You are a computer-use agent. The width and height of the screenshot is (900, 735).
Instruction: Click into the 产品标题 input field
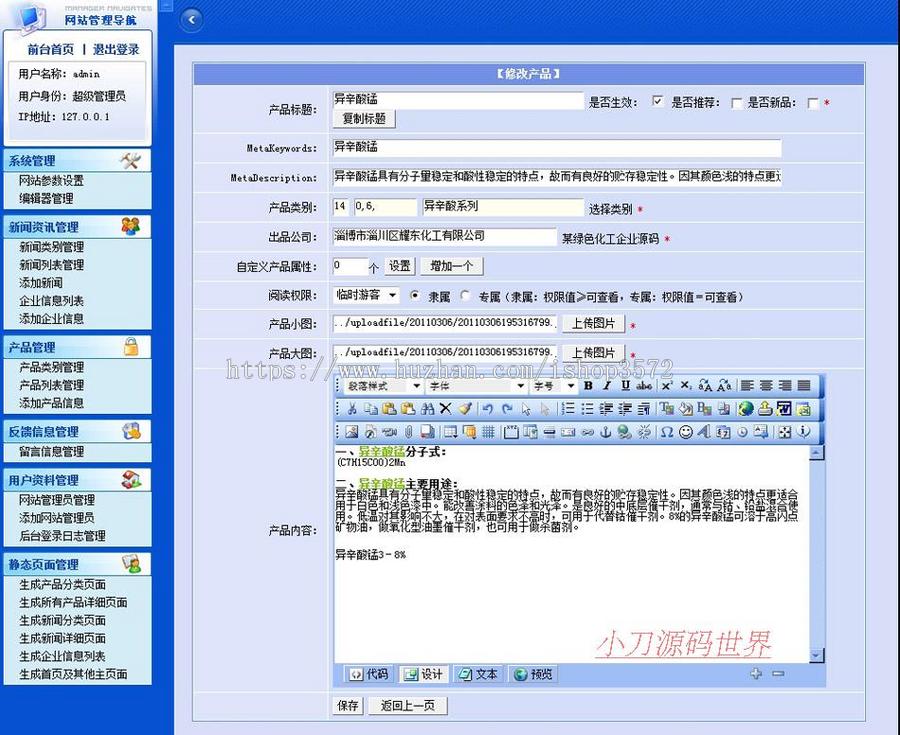coord(458,100)
